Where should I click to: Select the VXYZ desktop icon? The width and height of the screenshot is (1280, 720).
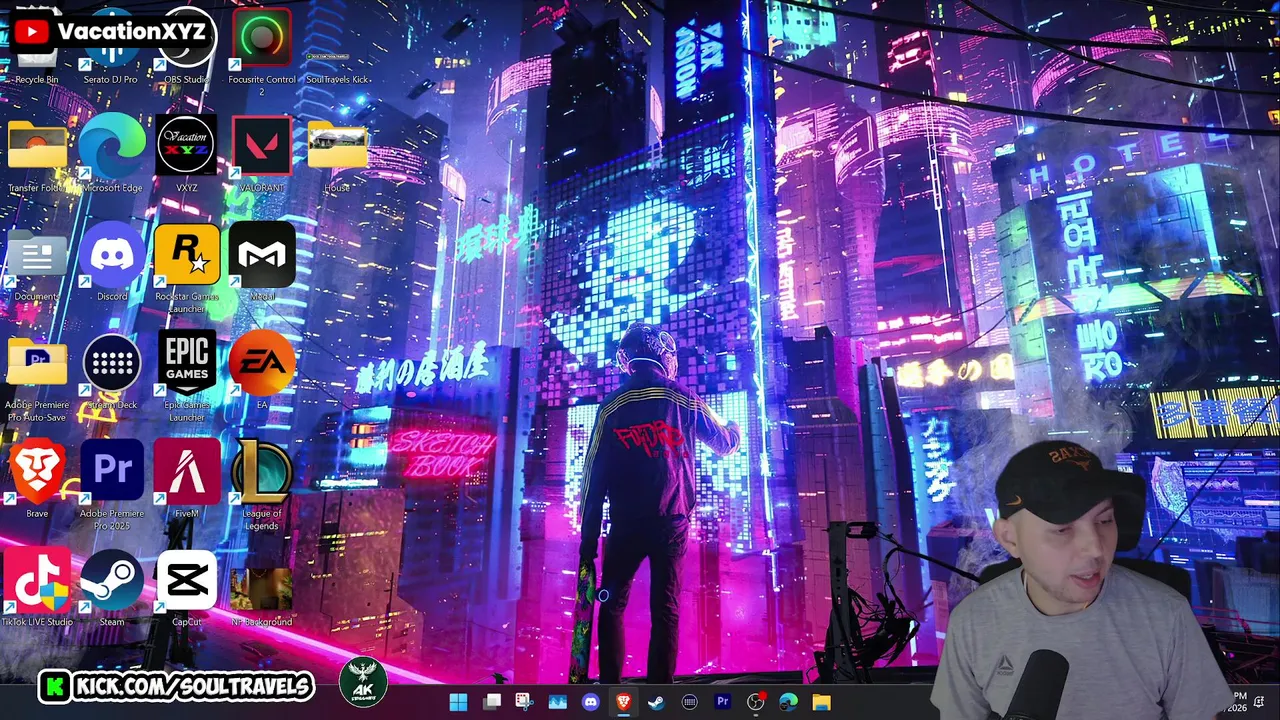tap(186, 154)
